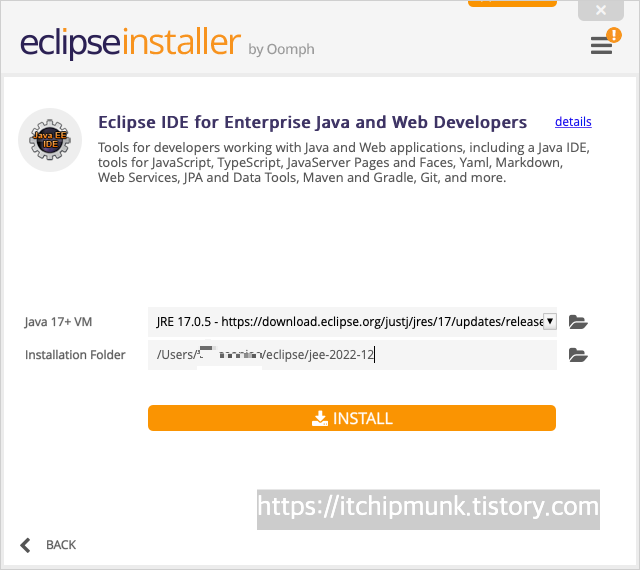Close the Eclipse Installer window
Screen dimensions: 640x570
click(601, 10)
